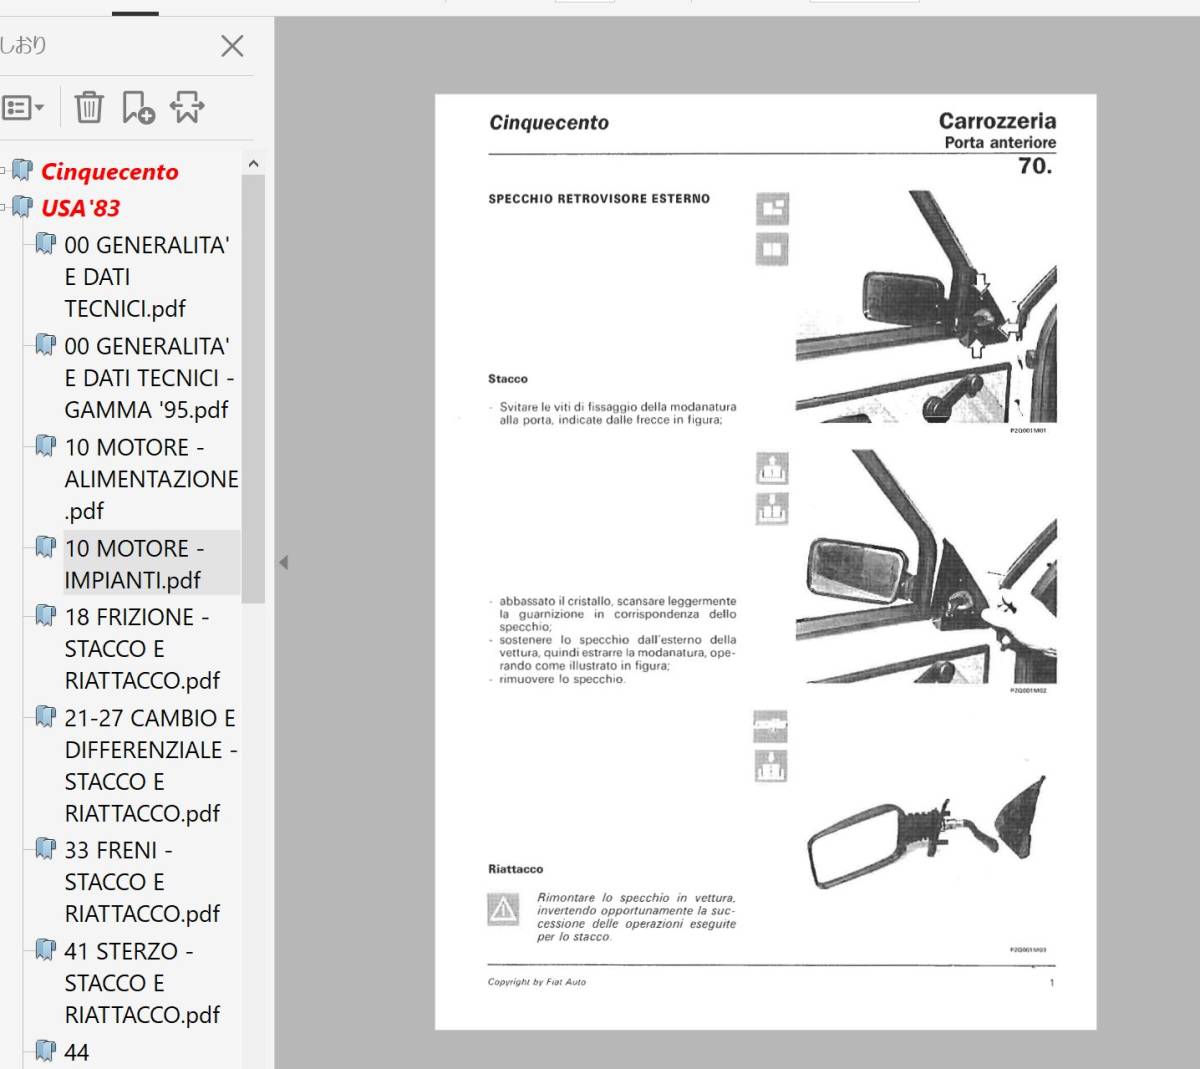Viewport: 1200px width, 1069px height.
Task: Click the Carrozzeria page title
Action: click(x=997, y=121)
